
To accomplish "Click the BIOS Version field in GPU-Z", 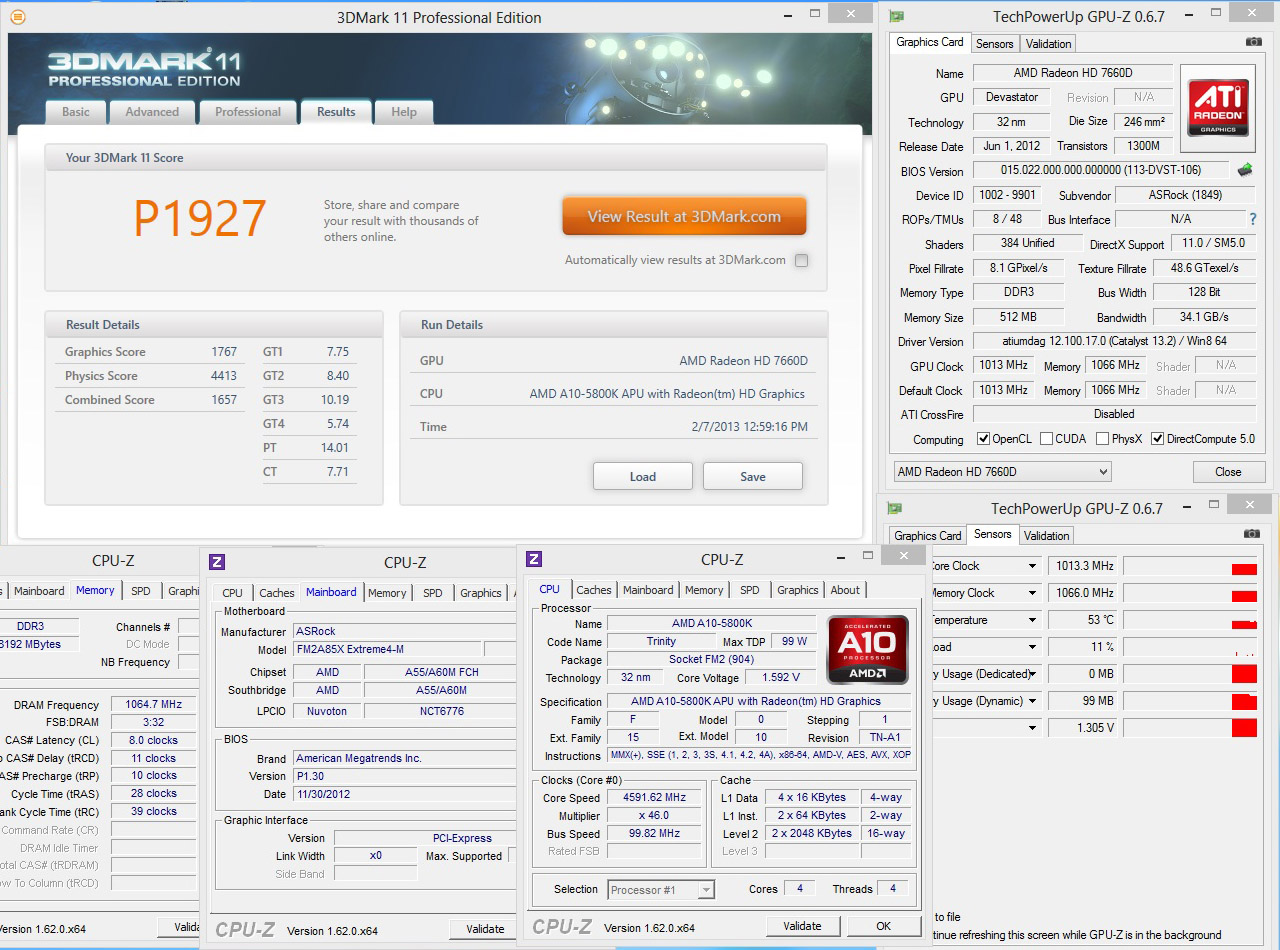I will (x=1101, y=171).
